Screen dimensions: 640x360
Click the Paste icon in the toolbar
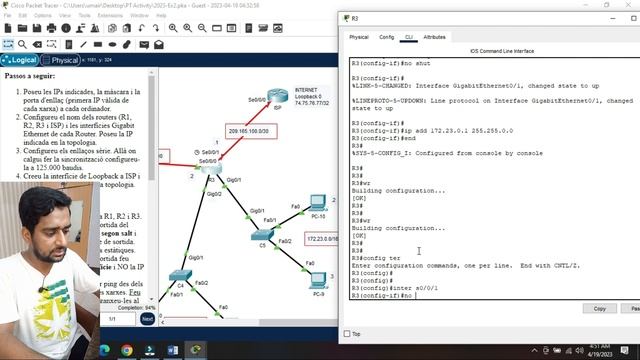coord(127,28)
